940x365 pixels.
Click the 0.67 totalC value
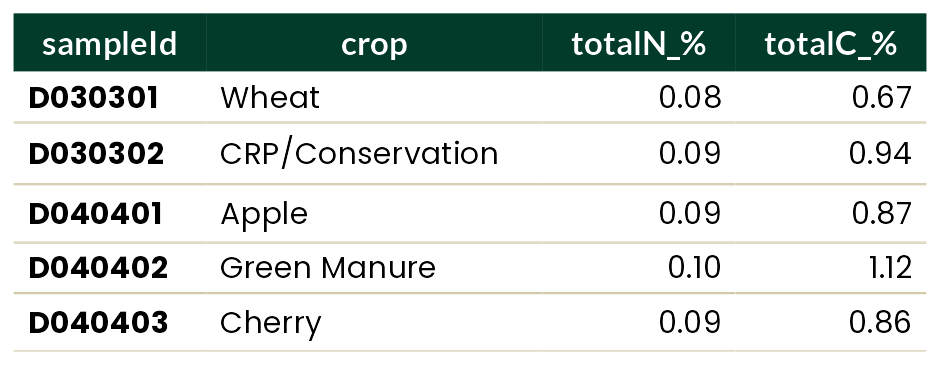click(881, 98)
